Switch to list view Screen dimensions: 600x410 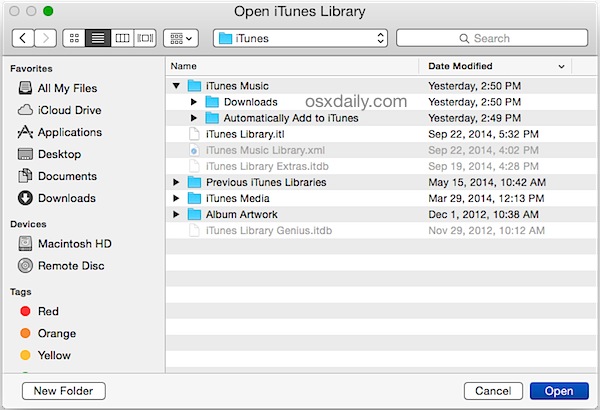pyautogui.click(x=98, y=38)
